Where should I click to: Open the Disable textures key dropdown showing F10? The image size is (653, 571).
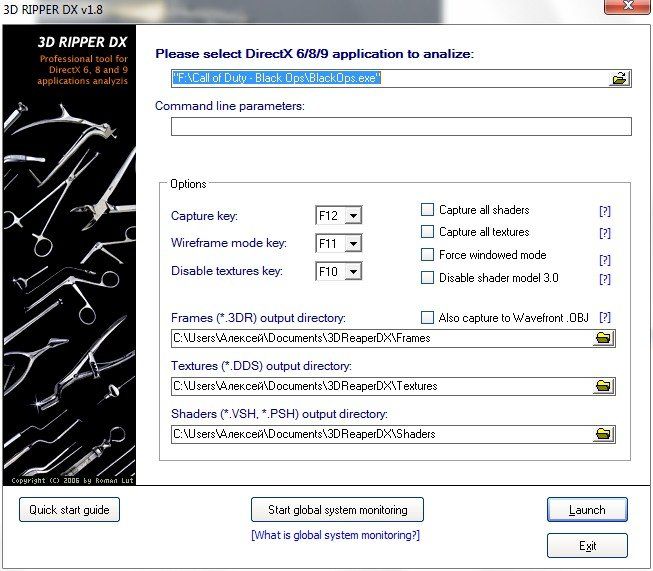(354, 272)
